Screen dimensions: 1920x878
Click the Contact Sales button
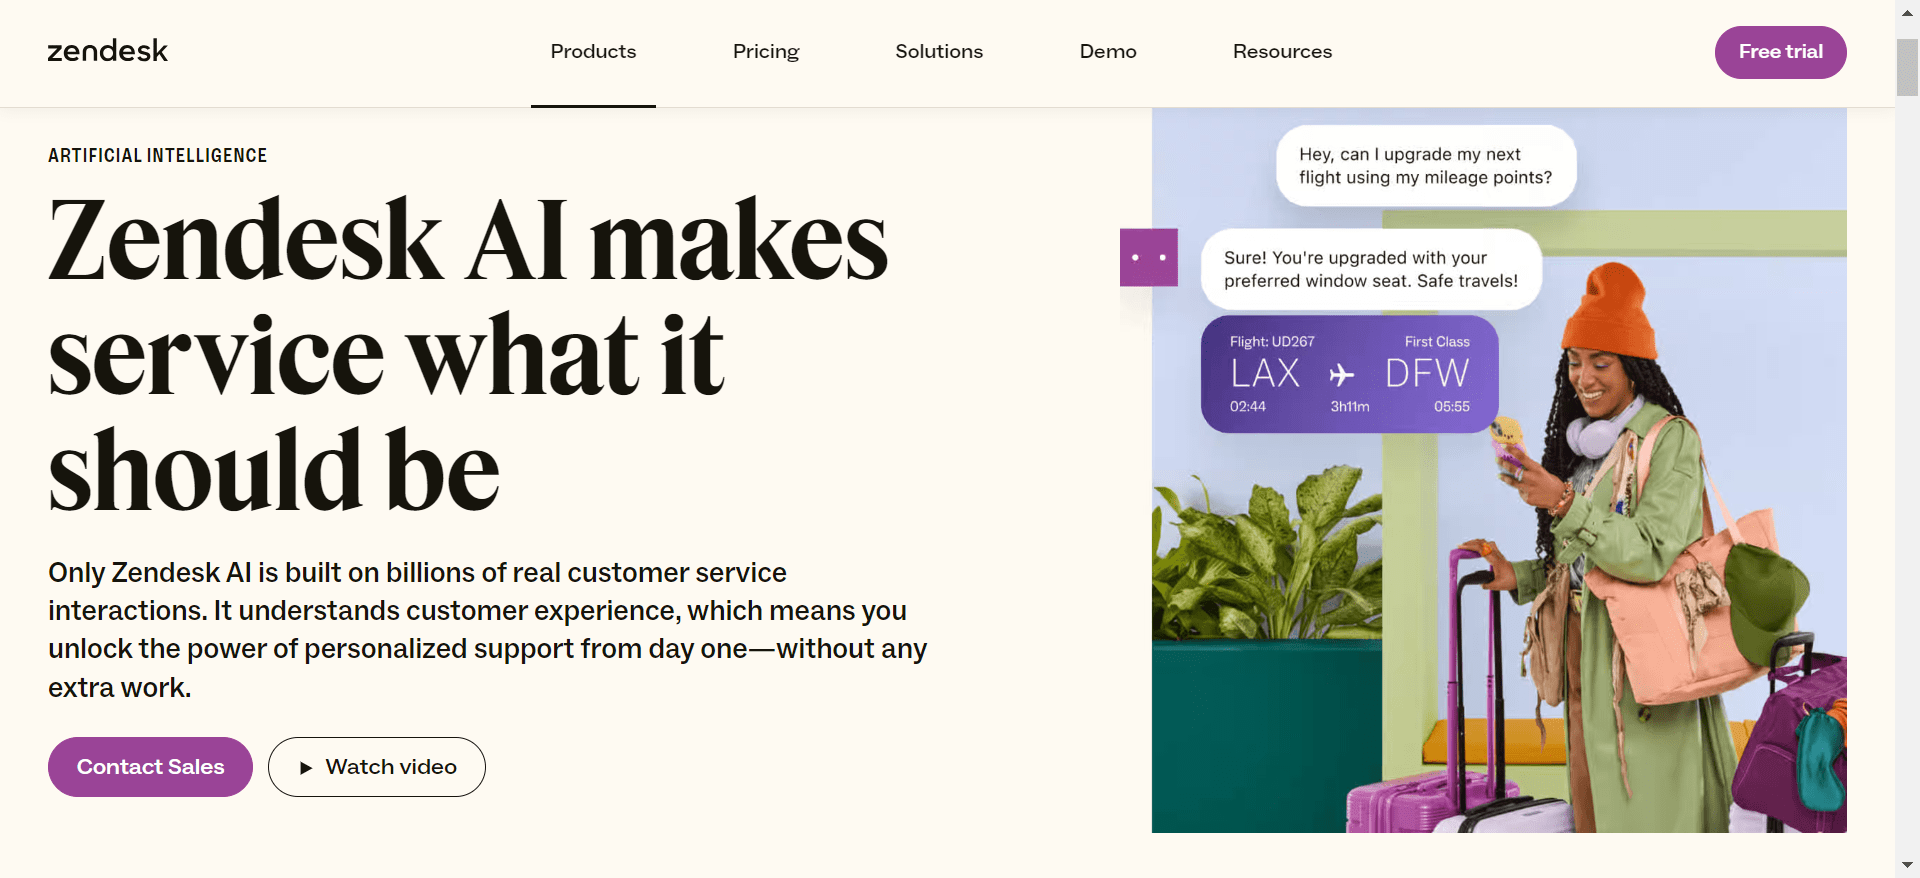150,767
